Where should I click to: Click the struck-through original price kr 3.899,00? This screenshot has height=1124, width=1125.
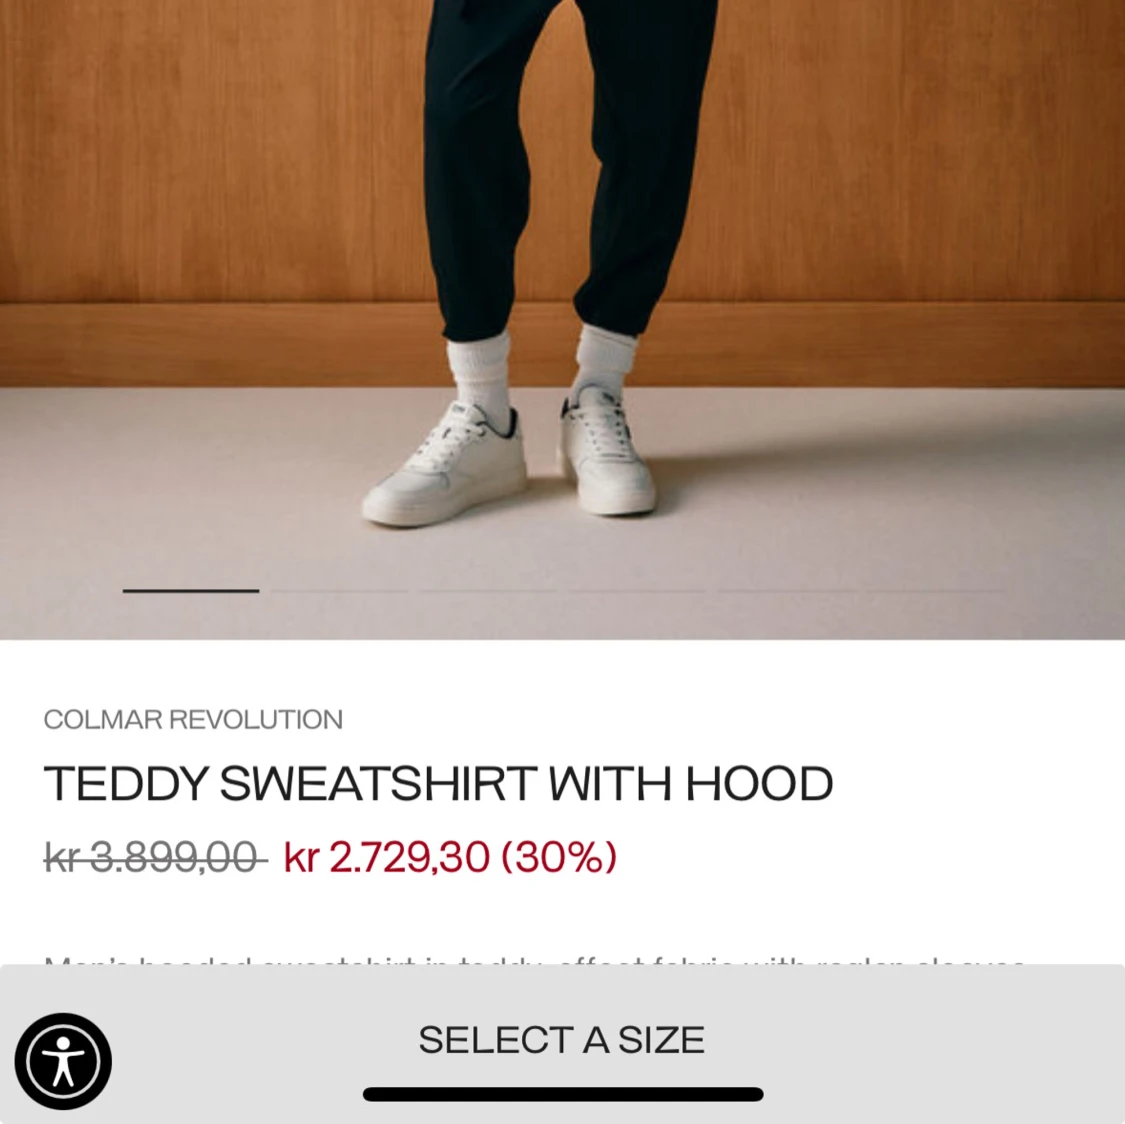156,857
